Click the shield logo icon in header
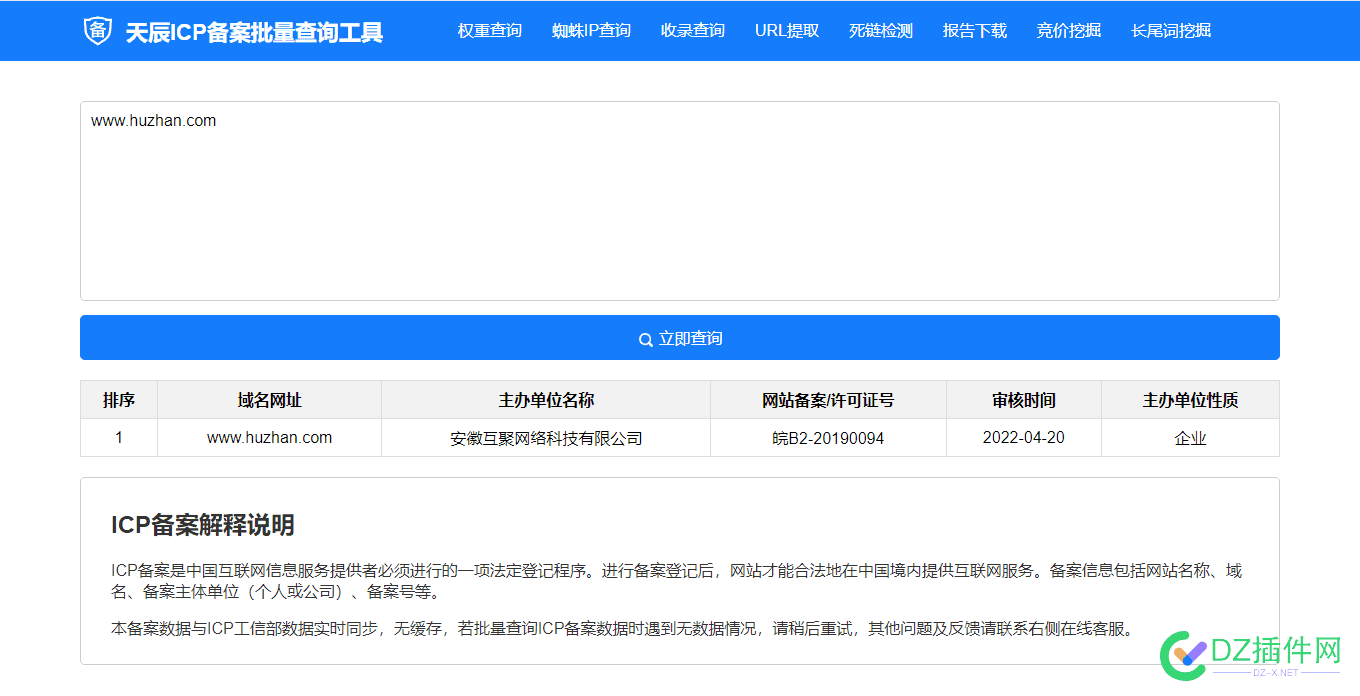This screenshot has width=1360, height=696. (97, 31)
